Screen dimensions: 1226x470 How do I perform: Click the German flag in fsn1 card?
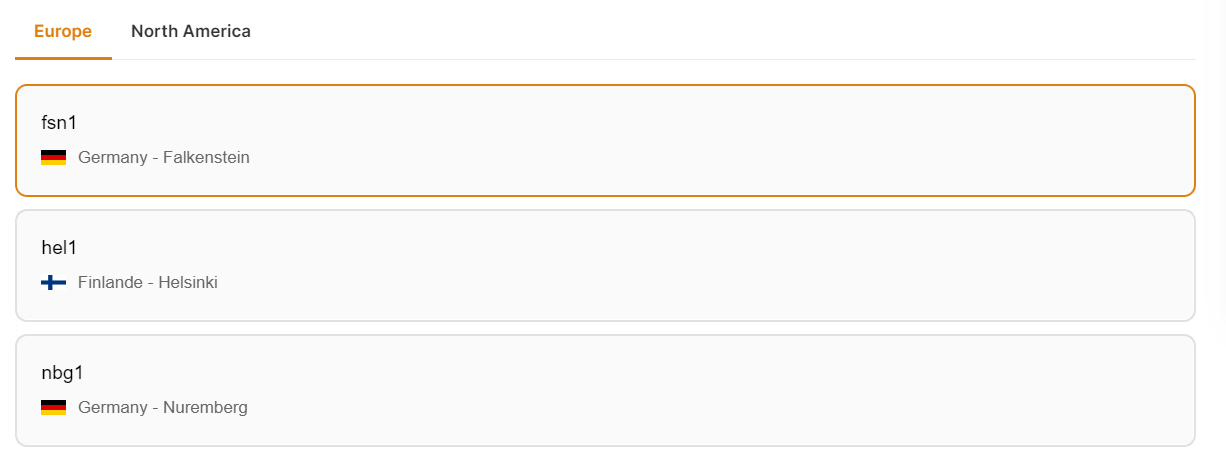[x=53, y=158]
